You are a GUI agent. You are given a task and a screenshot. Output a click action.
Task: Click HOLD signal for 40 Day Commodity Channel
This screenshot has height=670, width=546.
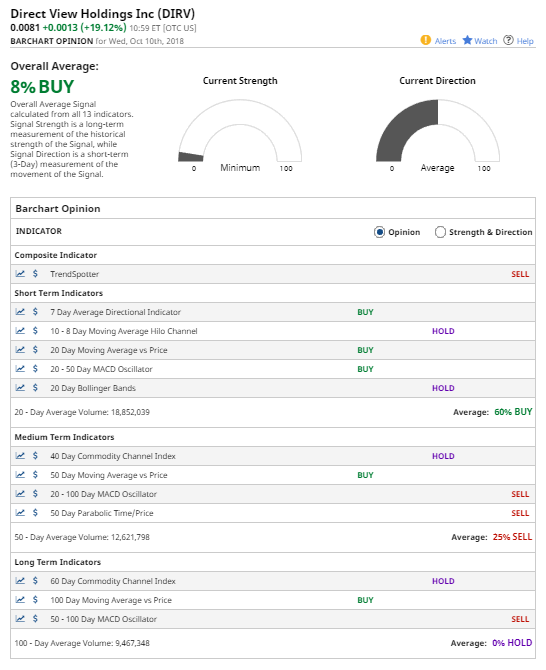click(443, 456)
